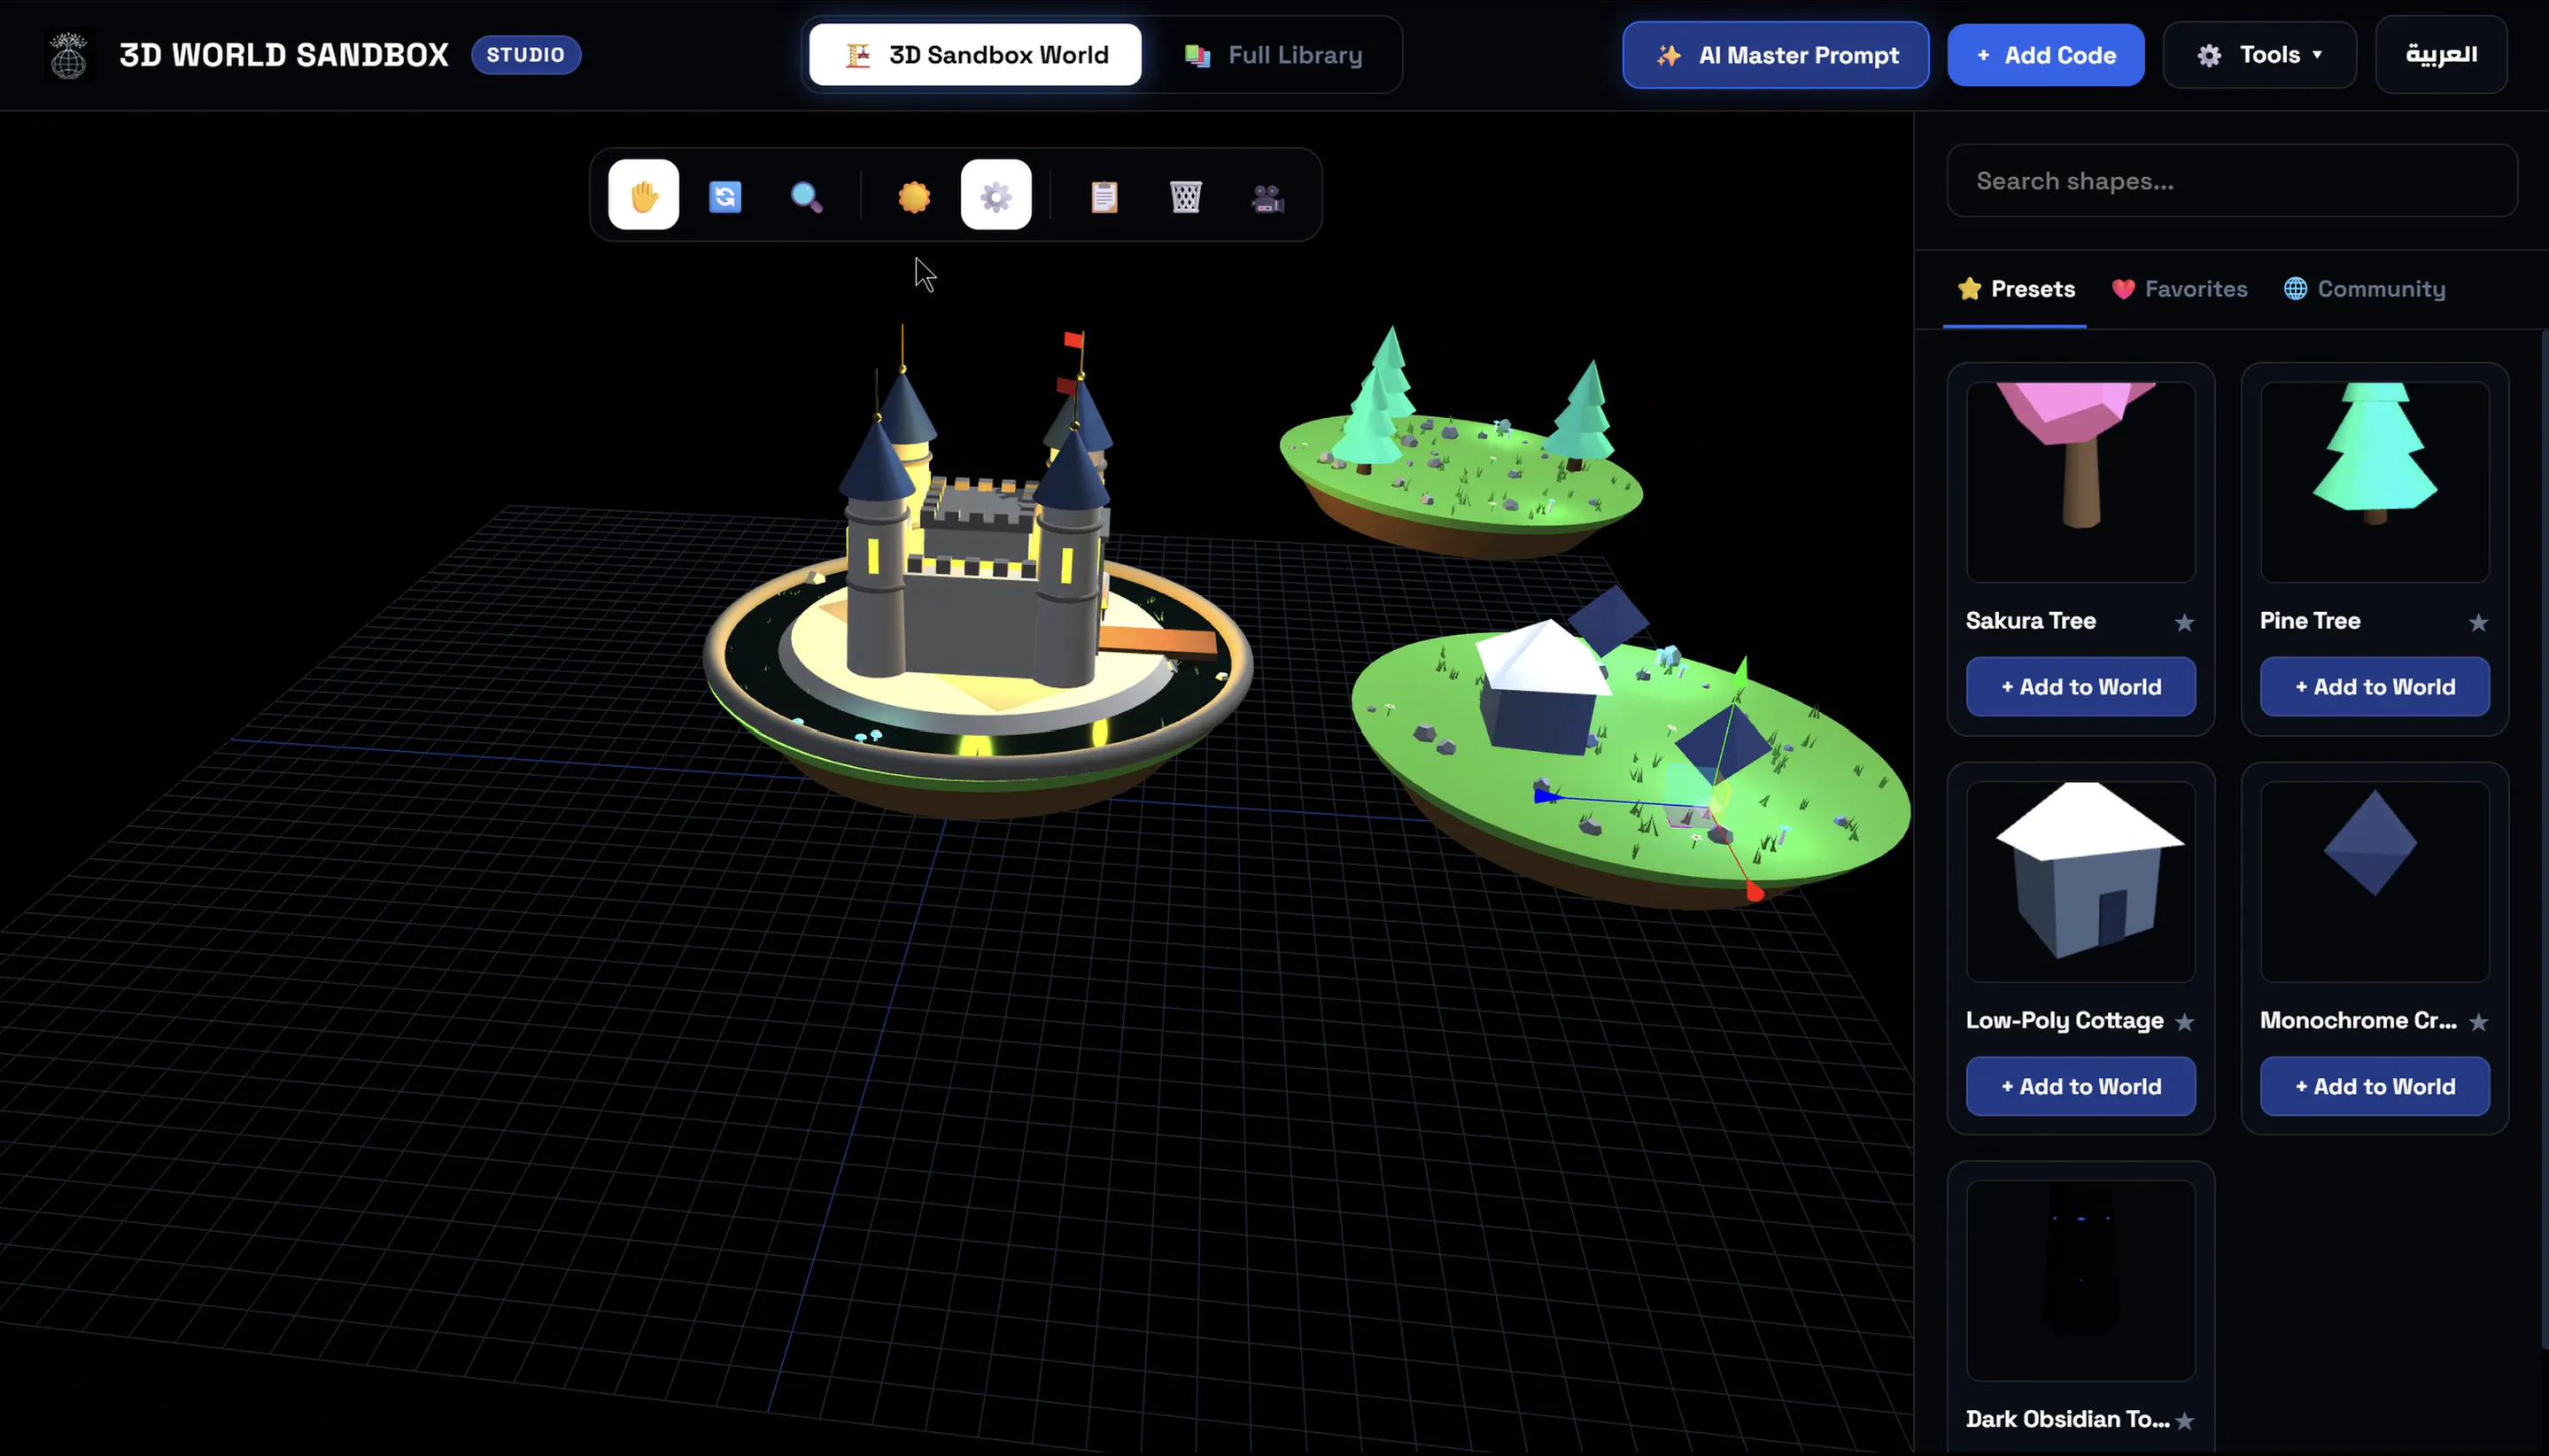Switch language to العربية

click(x=2441, y=55)
